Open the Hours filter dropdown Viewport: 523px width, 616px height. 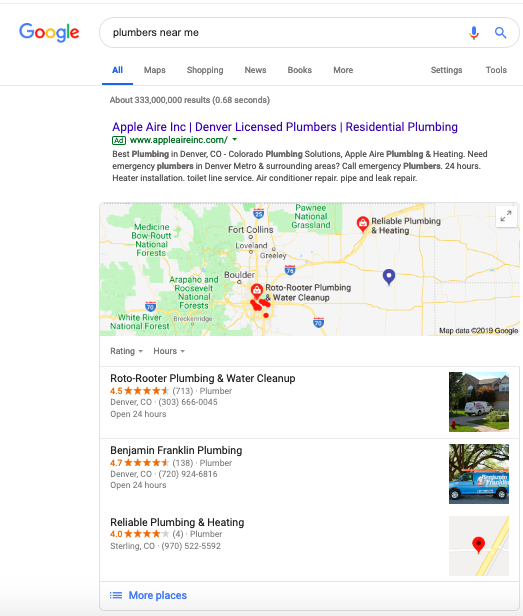coord(169,351)
